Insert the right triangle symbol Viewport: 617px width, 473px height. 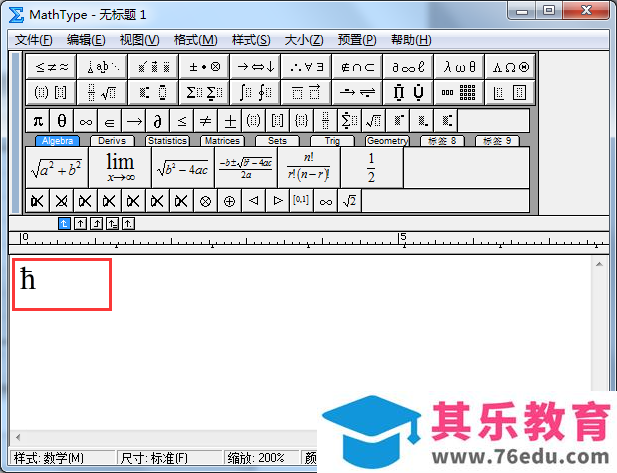click(x=277, y=201)
